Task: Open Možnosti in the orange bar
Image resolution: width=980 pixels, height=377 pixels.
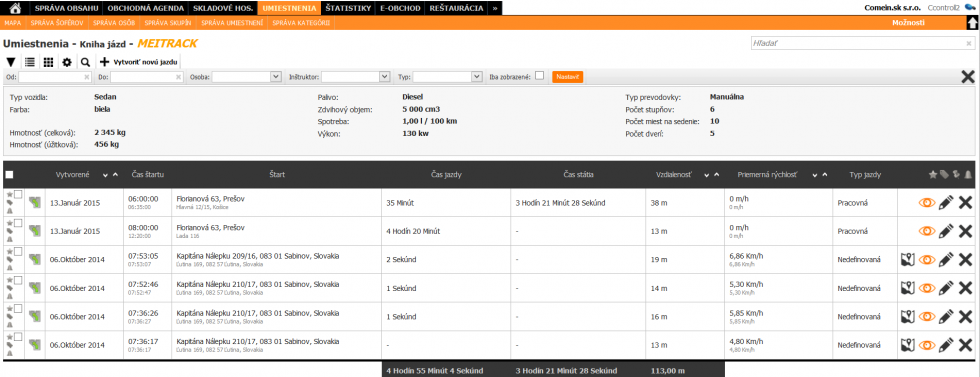Action: 909,23
